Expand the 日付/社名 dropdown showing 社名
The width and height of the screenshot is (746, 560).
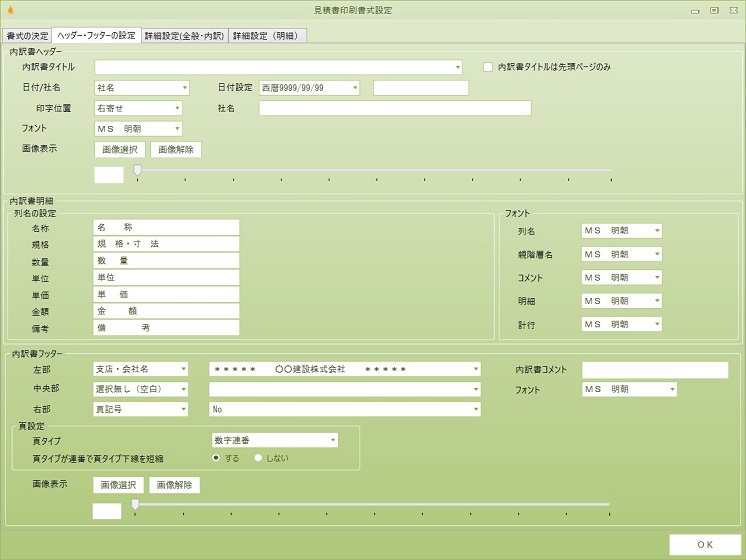[x=142, y=88]
